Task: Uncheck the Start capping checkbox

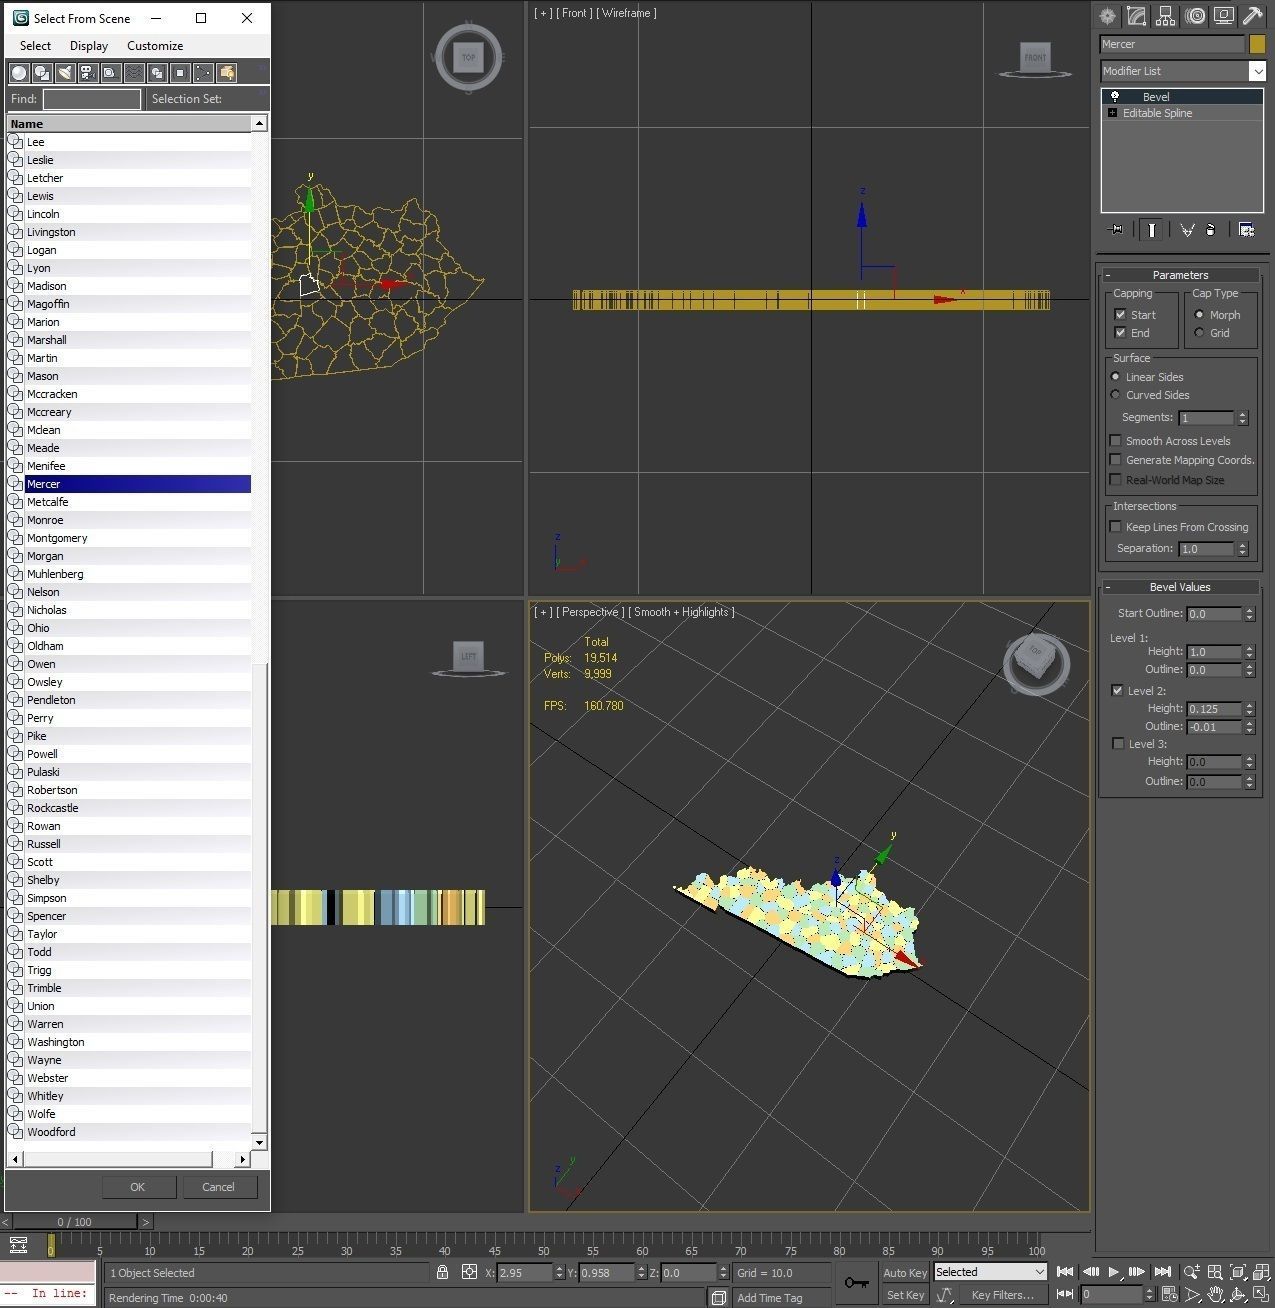Action: [x=1120, y=314]
